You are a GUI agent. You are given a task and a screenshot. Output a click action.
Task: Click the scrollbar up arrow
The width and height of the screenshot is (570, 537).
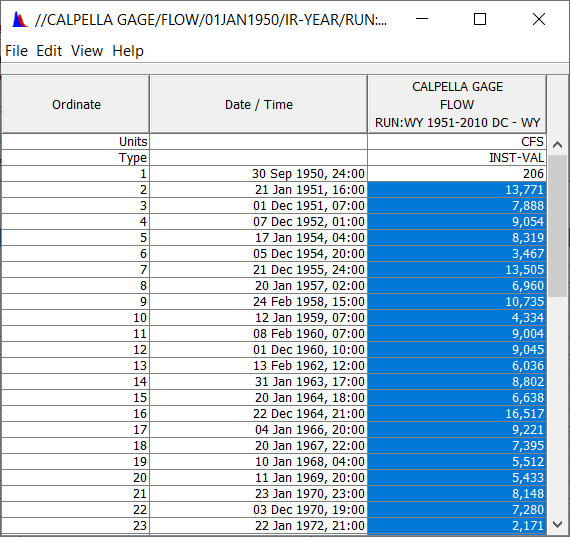point(557,145)
